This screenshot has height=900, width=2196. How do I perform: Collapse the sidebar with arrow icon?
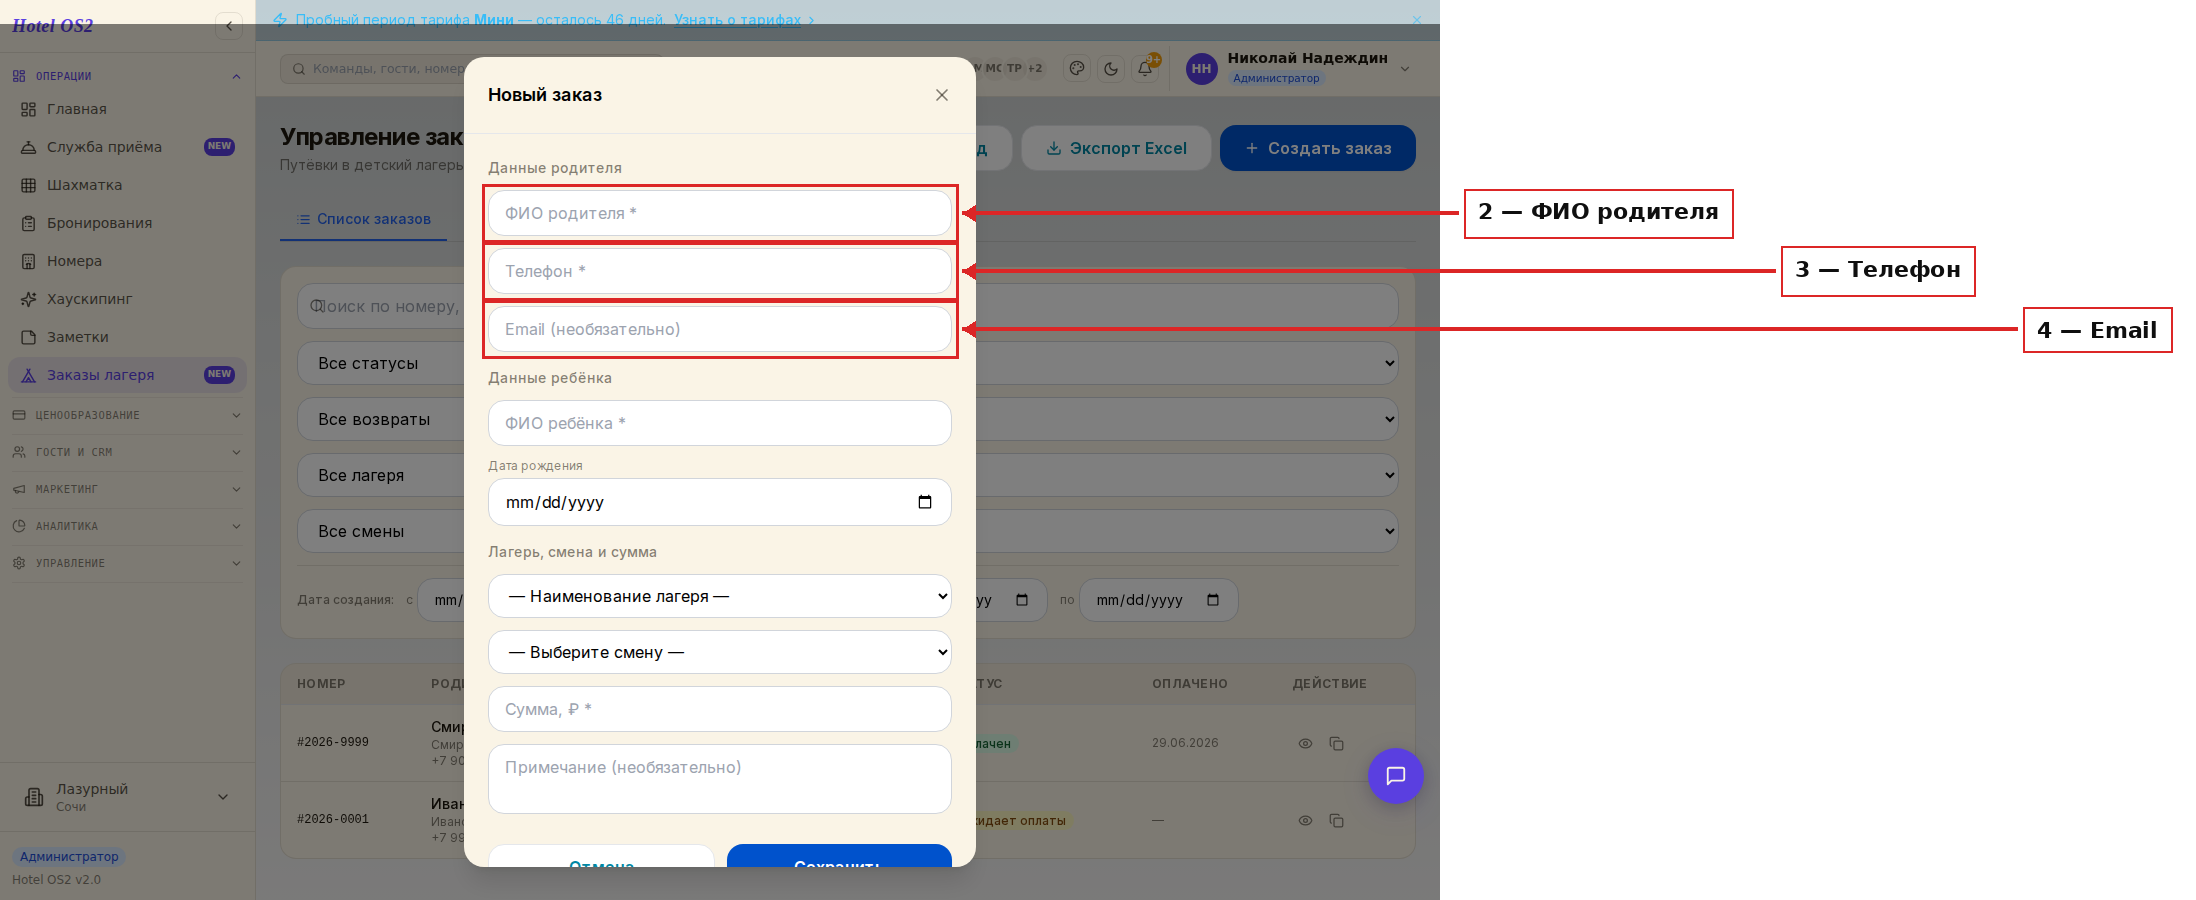(229, 26)
